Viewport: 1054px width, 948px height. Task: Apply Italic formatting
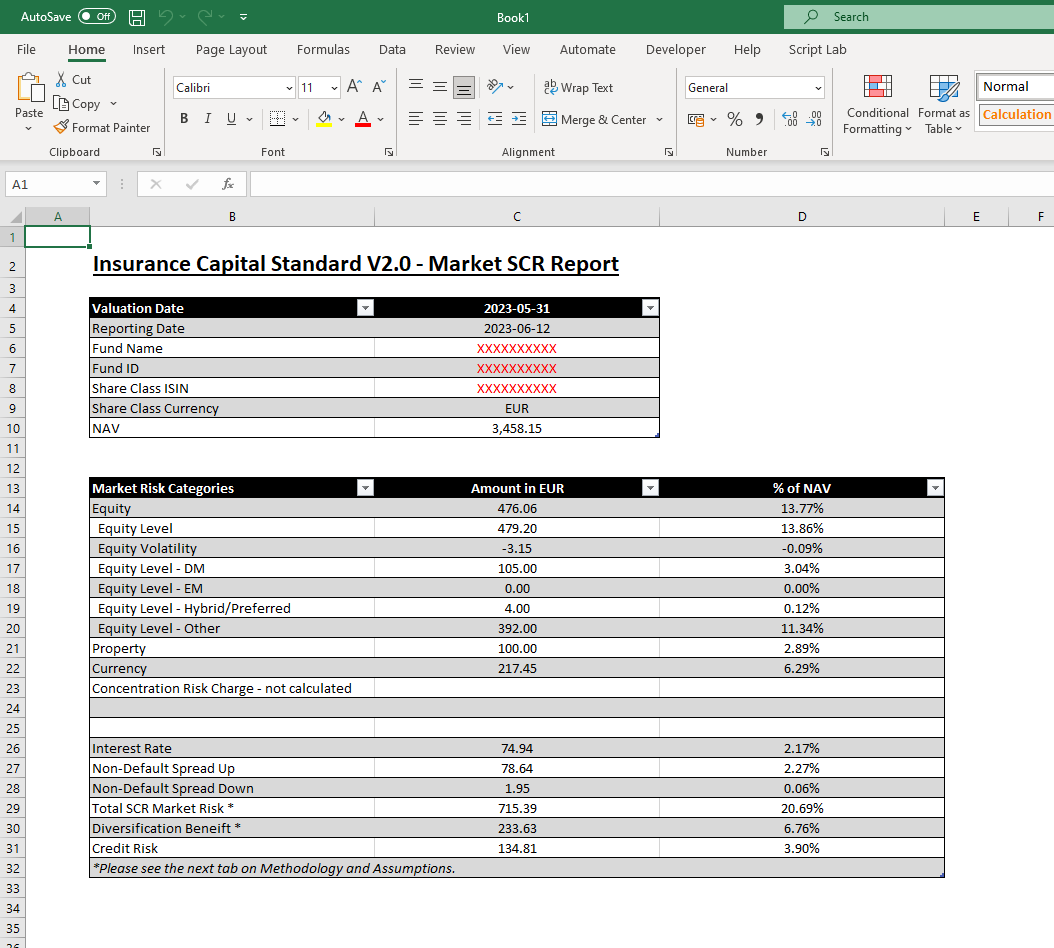(x=208, y=119)
